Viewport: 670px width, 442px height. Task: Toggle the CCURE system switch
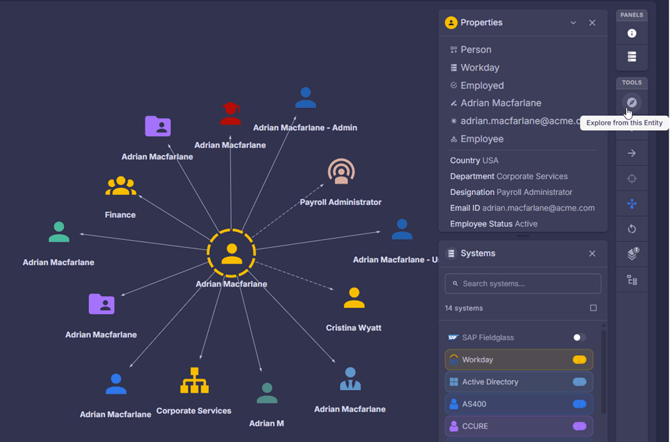pyautogui.click(x=579, y=426)
